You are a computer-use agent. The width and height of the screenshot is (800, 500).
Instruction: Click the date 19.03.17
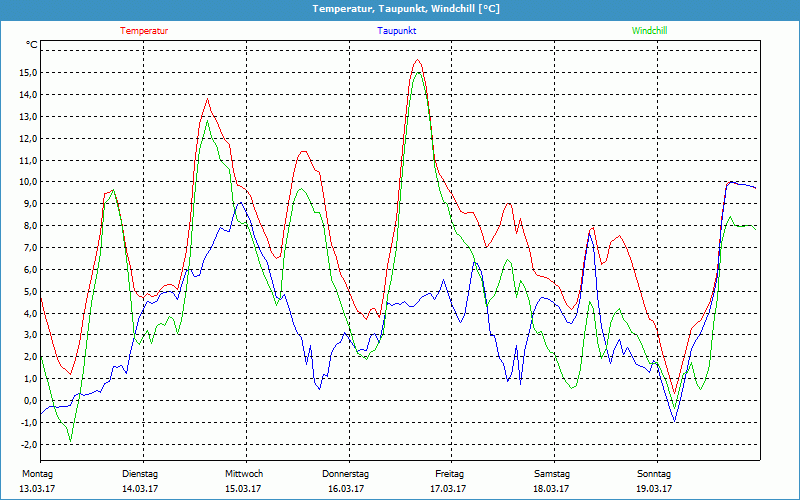pyautogui.click(x=654, y=489)
